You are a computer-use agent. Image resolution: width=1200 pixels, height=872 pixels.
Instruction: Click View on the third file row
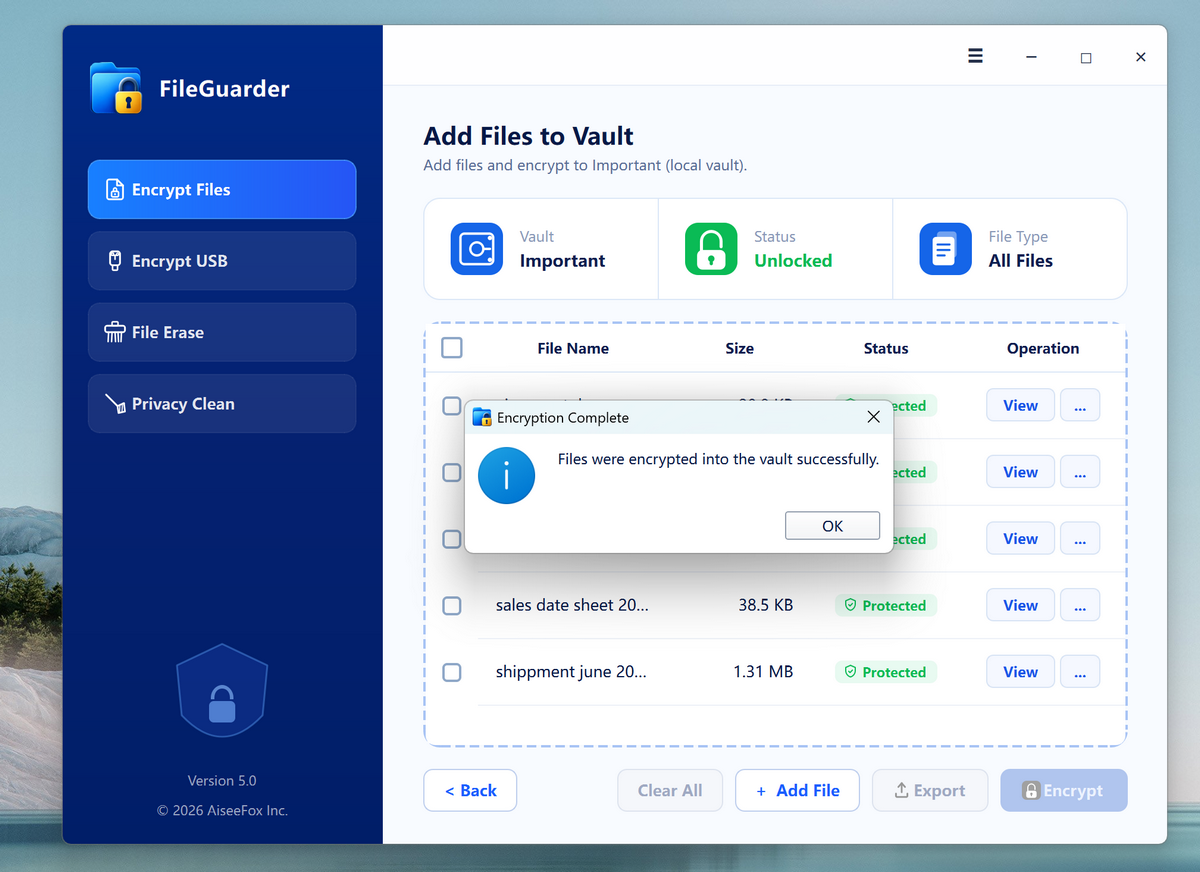tap(1020, 538)
